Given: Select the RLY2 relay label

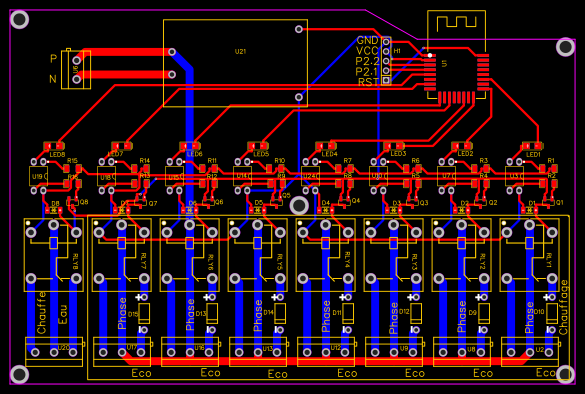Looking at the screenshot, I should point(482,261).
